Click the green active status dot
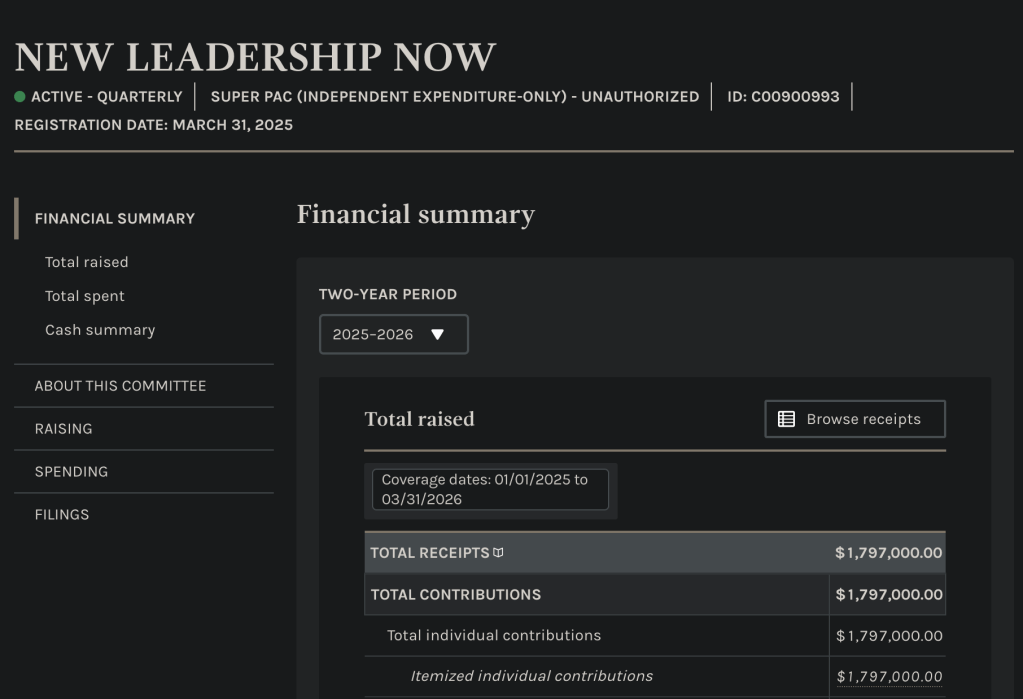Image resolution: width=1023 pixels, height=699 pixels. pos(20,97)
